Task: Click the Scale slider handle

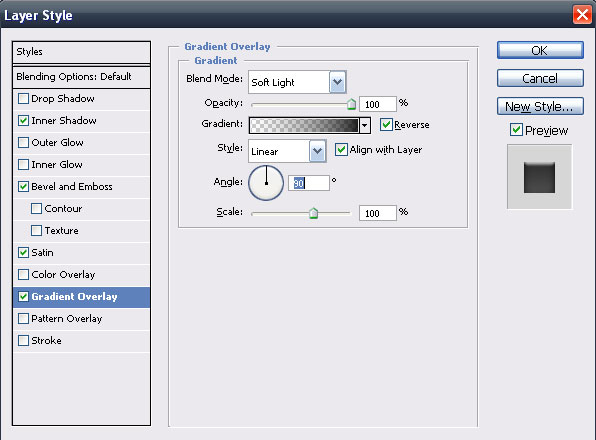Action: pyautogui.click(x=314, y=213)
